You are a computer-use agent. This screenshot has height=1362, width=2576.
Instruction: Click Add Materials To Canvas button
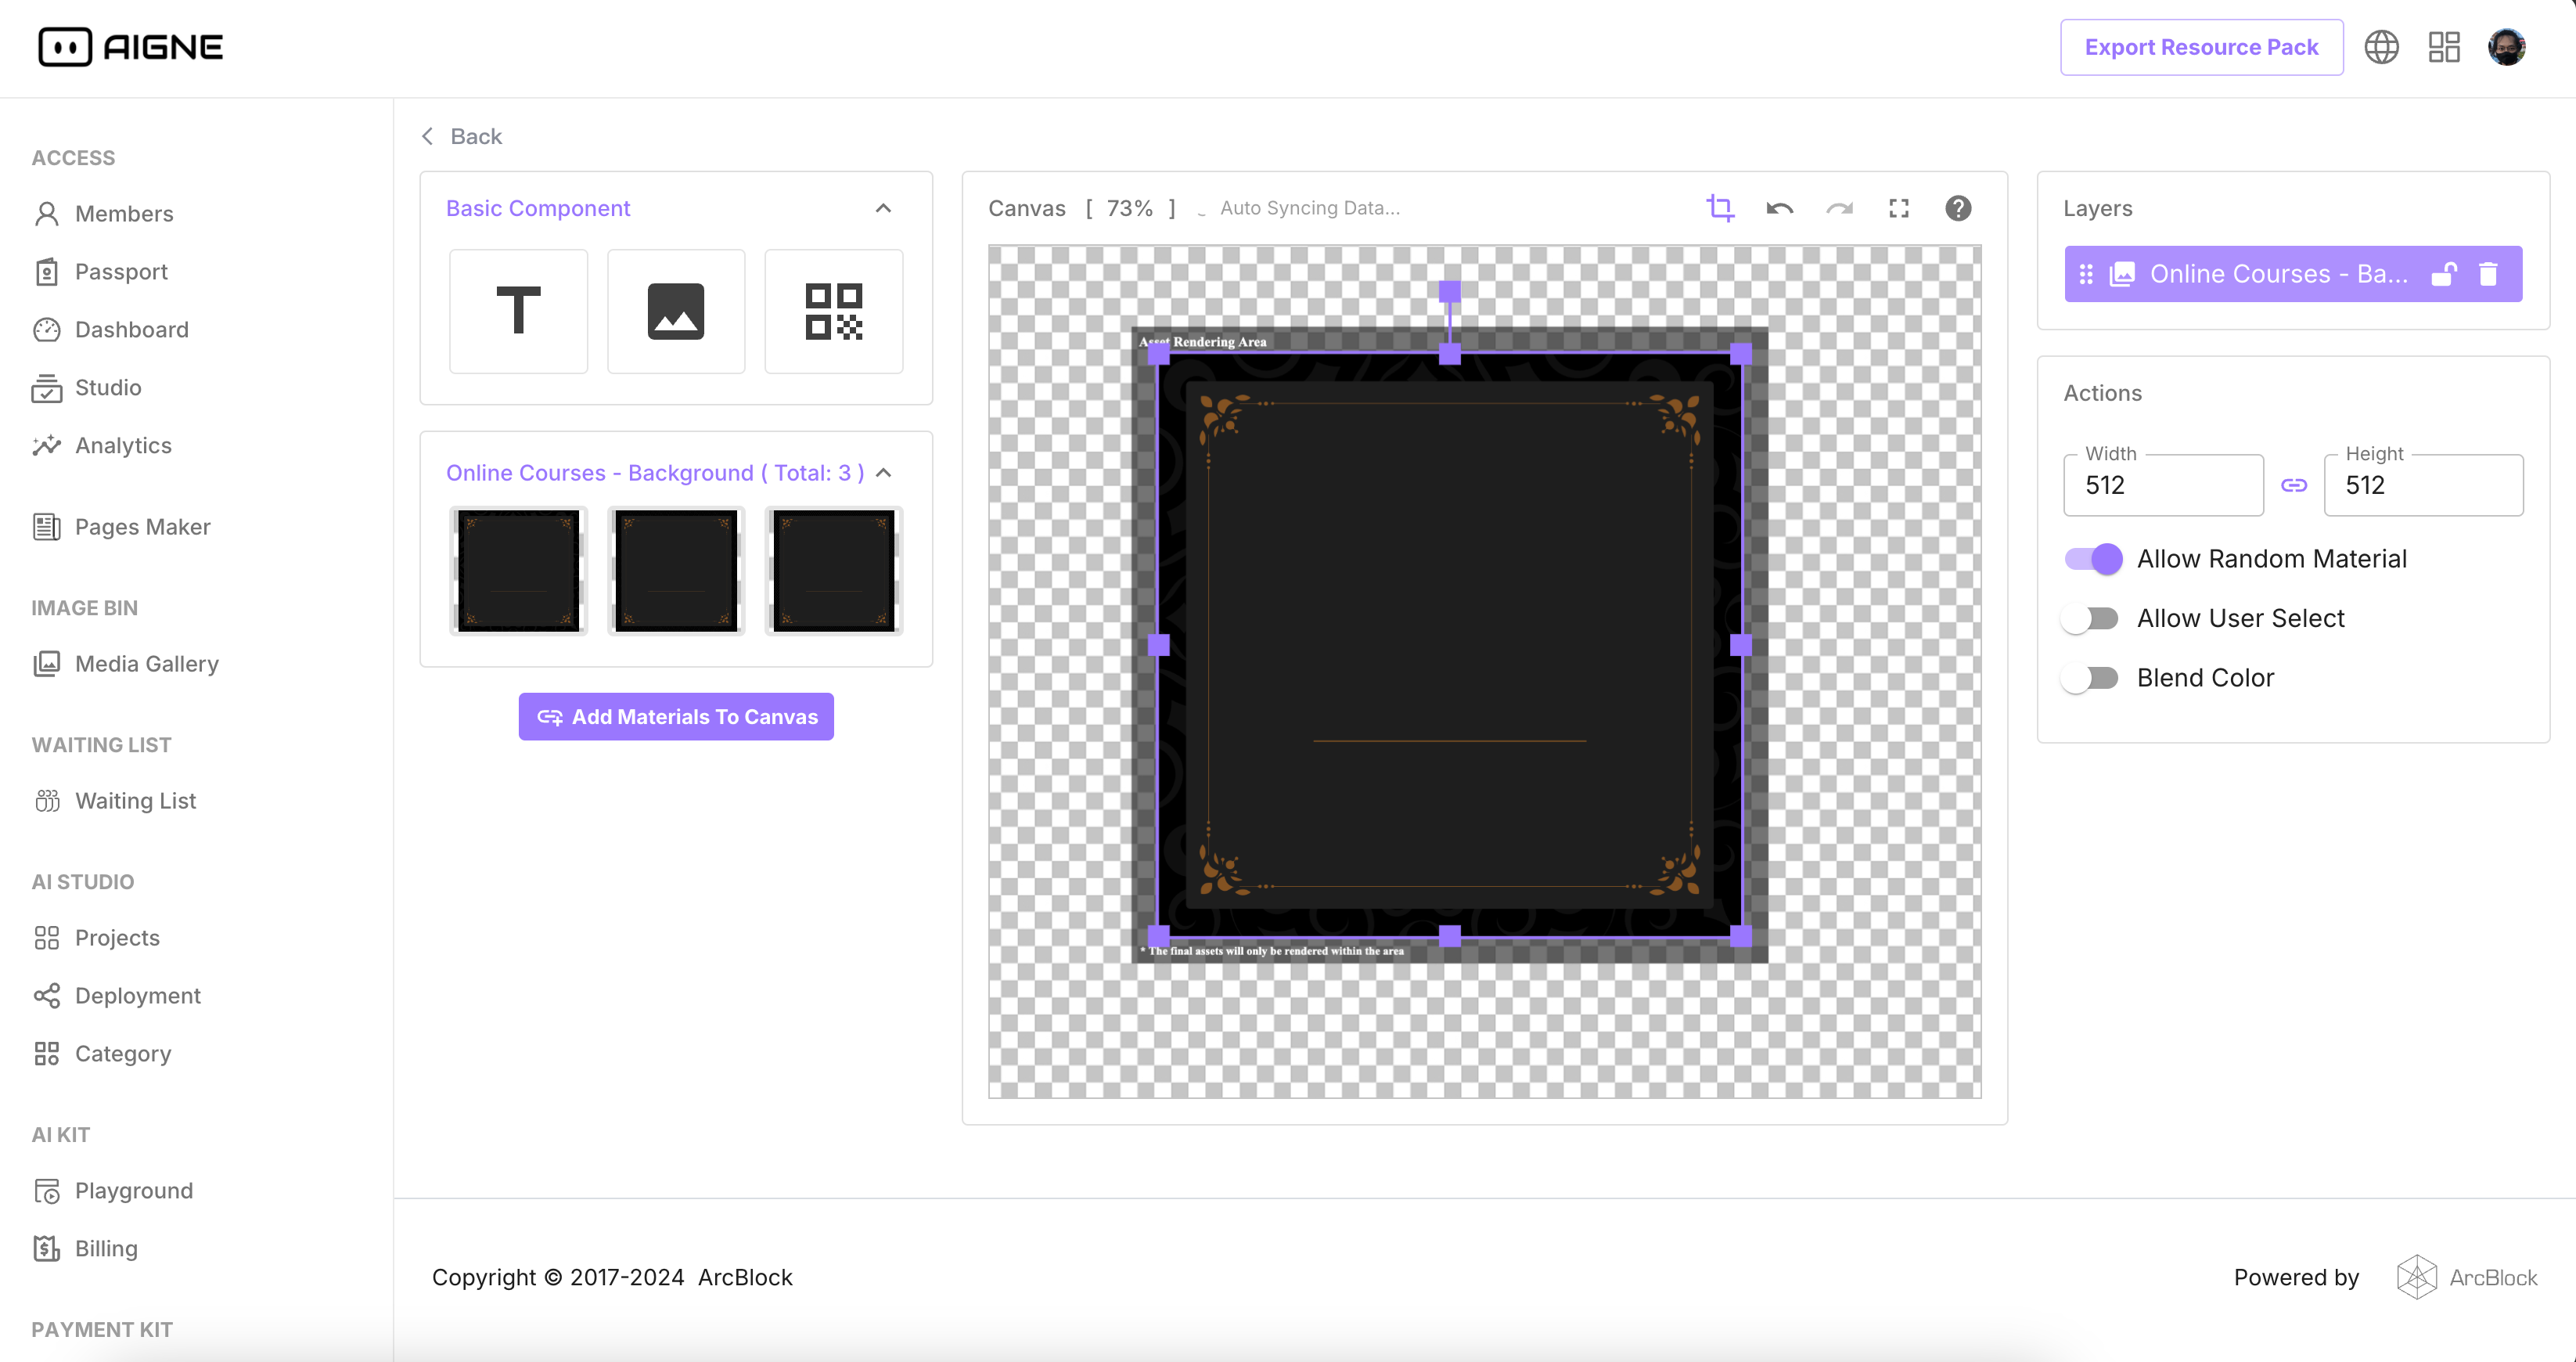click(x=676, y=717)
